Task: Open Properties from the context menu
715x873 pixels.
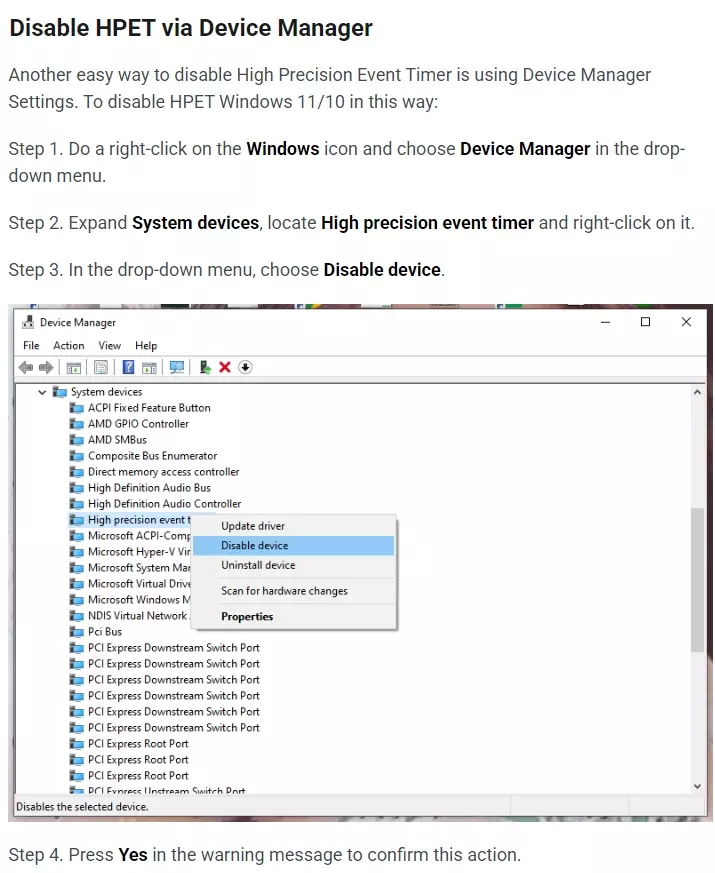Action: point(293,616)
